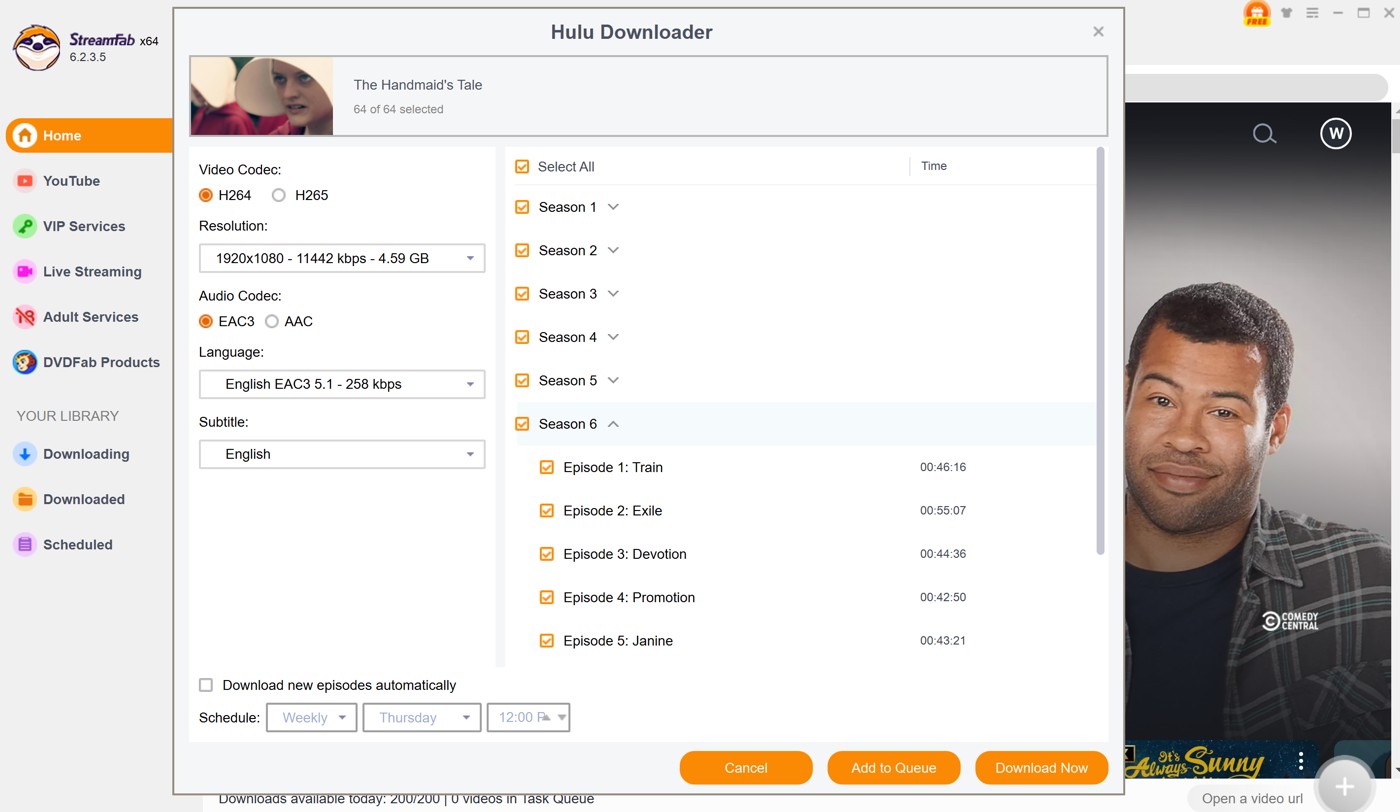Open the Live Streaming label

[x=92, y=271]
